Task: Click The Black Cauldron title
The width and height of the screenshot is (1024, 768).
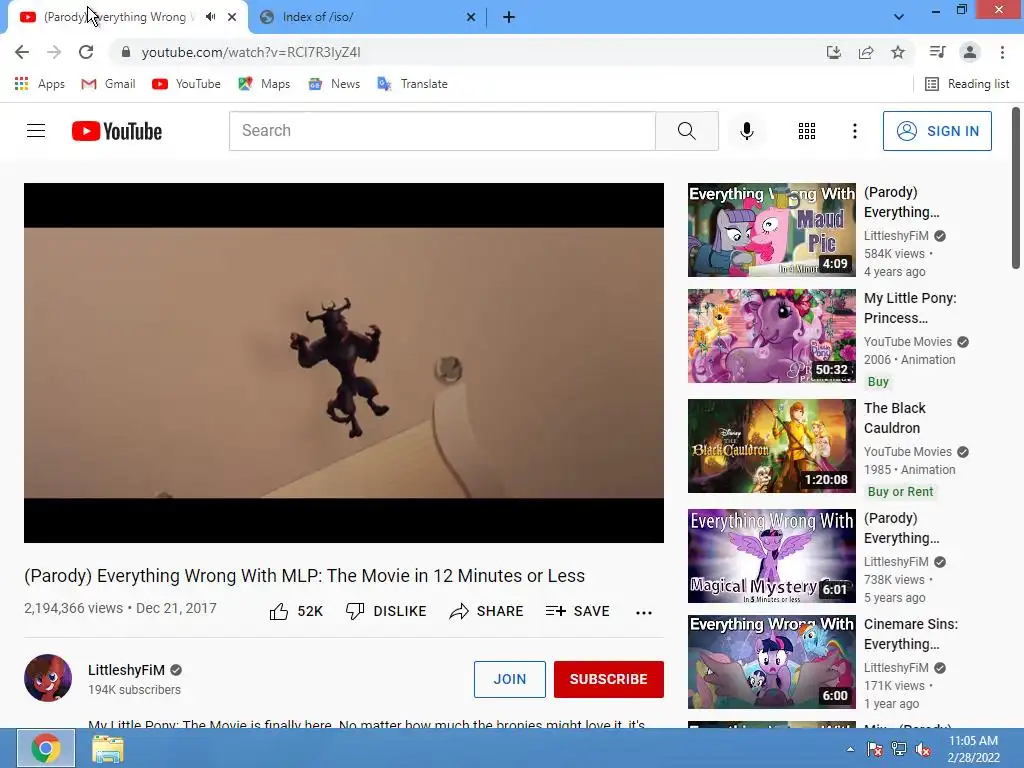Action: point(895,418)
